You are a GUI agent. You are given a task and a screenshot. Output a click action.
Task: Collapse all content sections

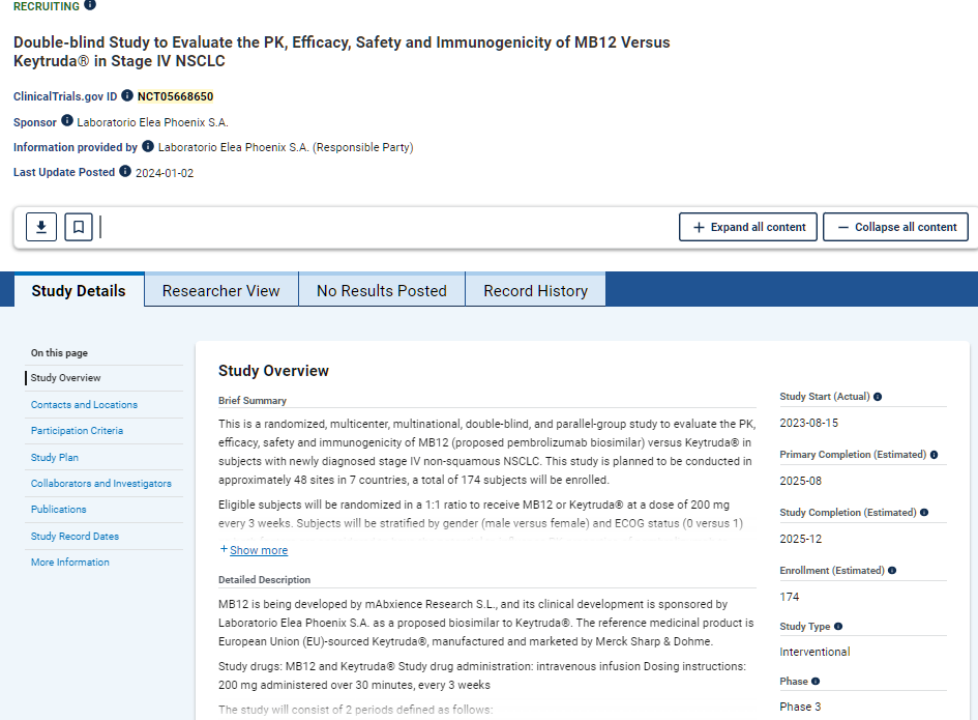point(895,227)
